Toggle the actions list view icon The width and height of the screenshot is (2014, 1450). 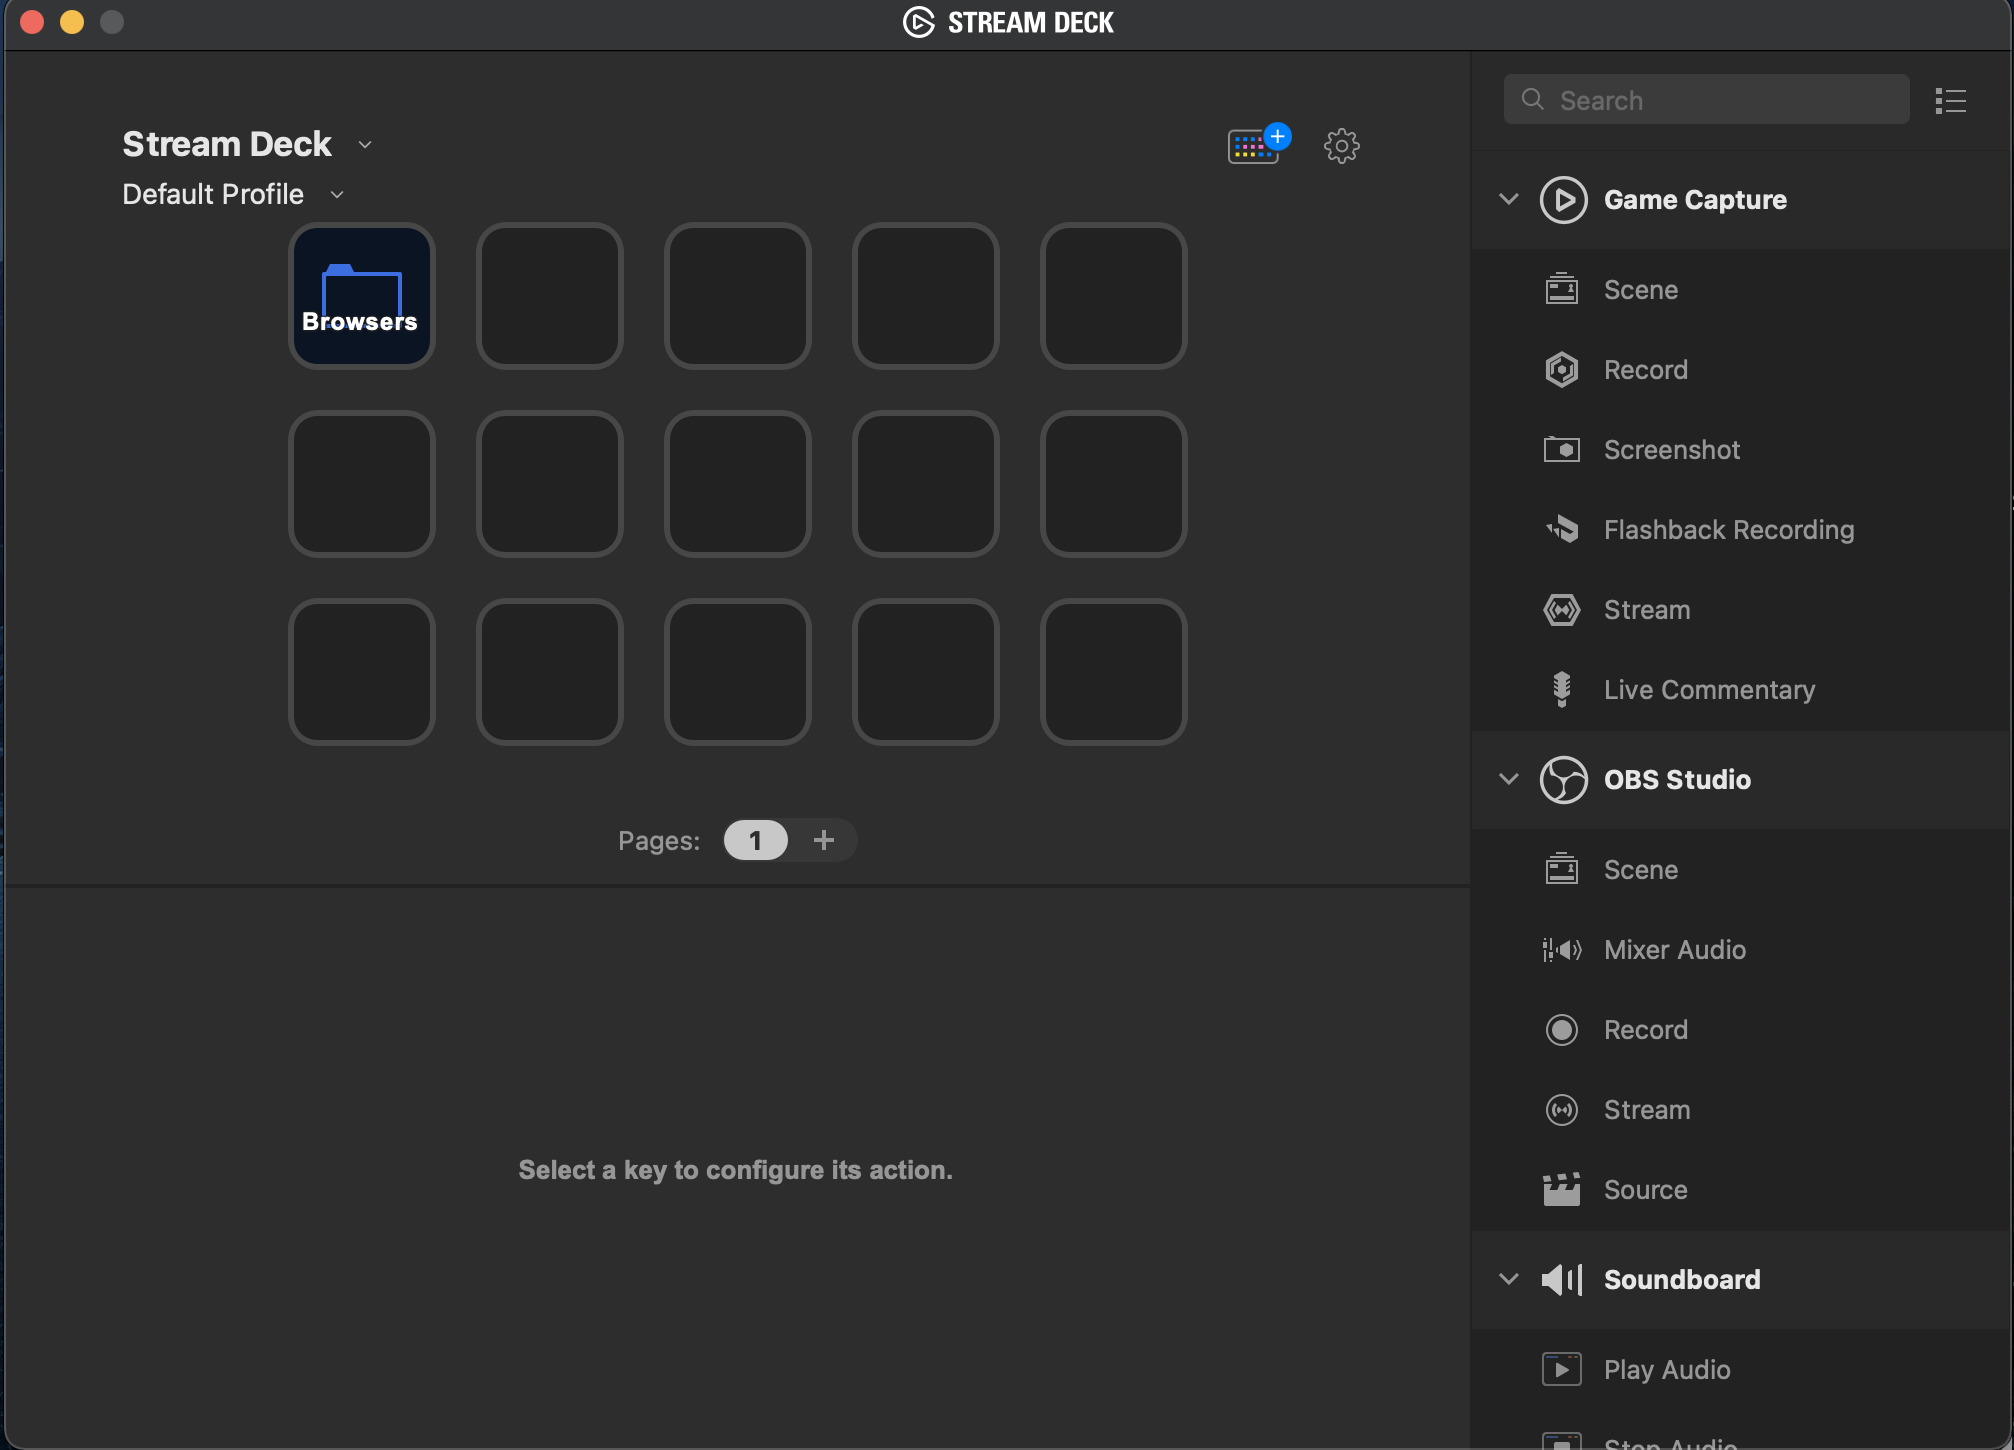1950,101
